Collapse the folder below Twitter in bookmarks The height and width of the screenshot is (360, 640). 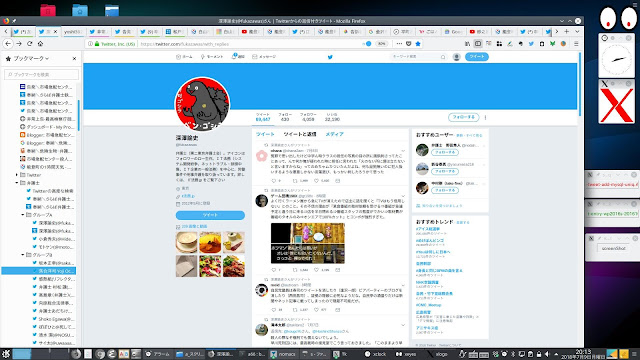[x=17, y=183]
